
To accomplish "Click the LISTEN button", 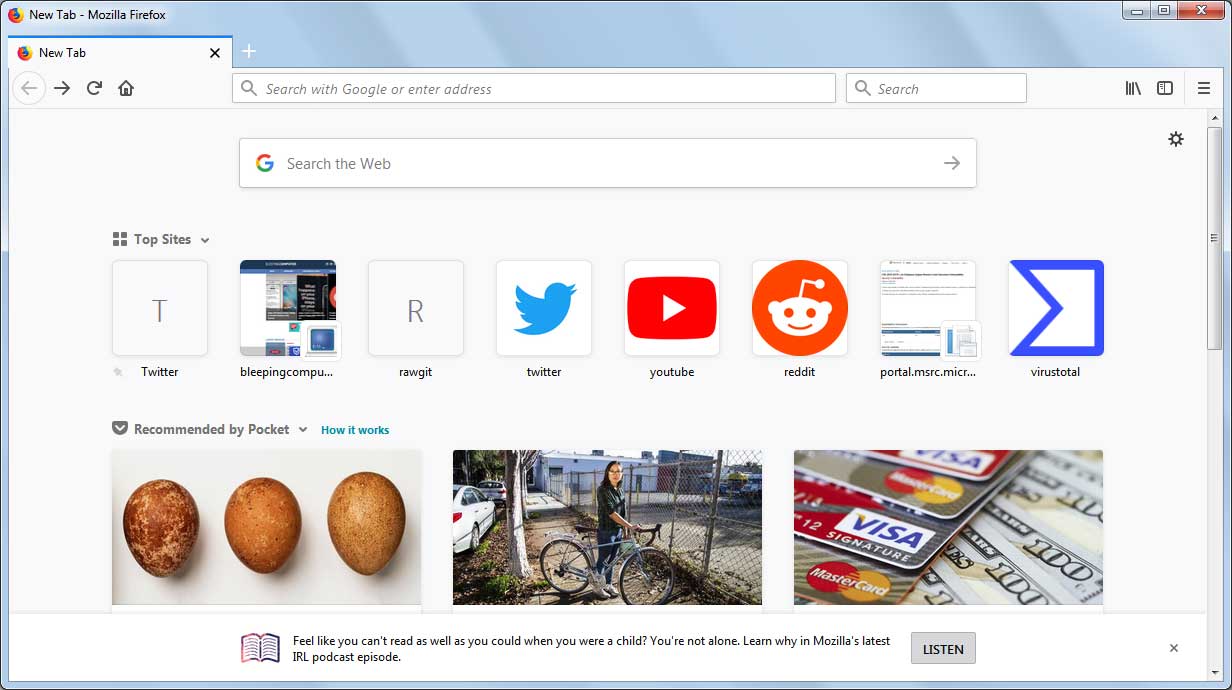I will tap(943, 648).
